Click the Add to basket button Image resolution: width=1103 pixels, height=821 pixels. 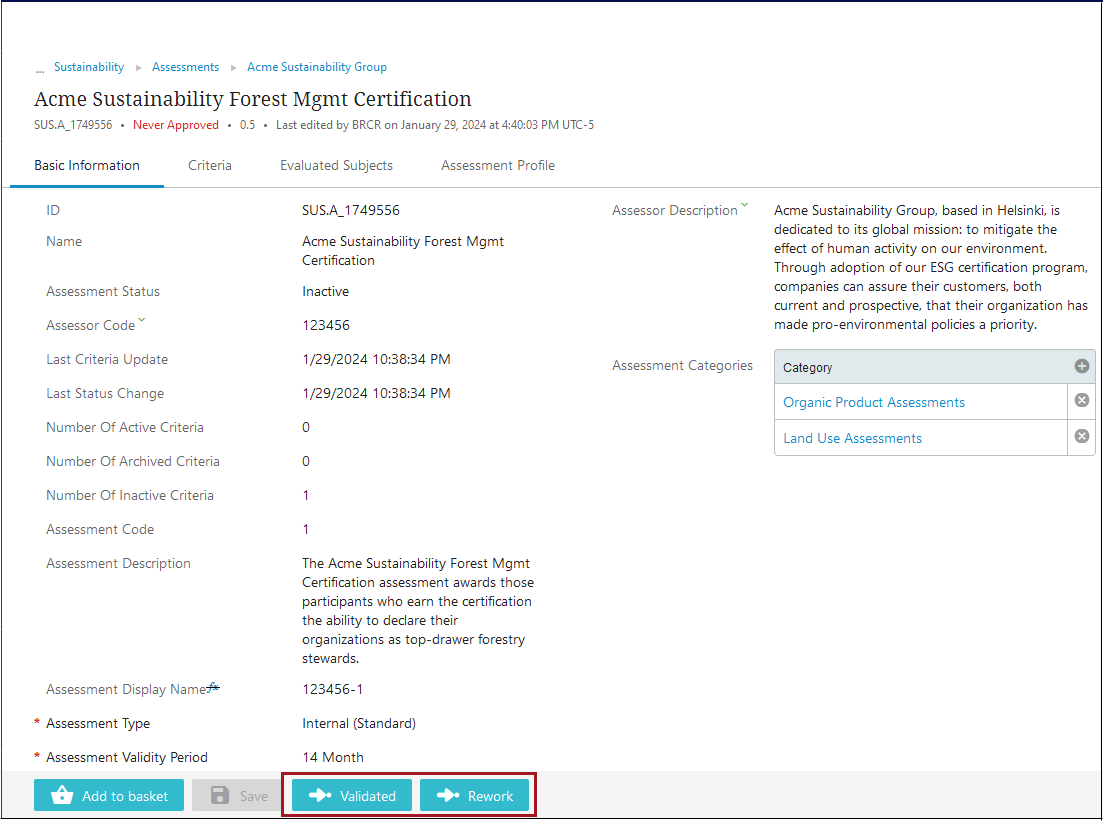pos(109,796)
